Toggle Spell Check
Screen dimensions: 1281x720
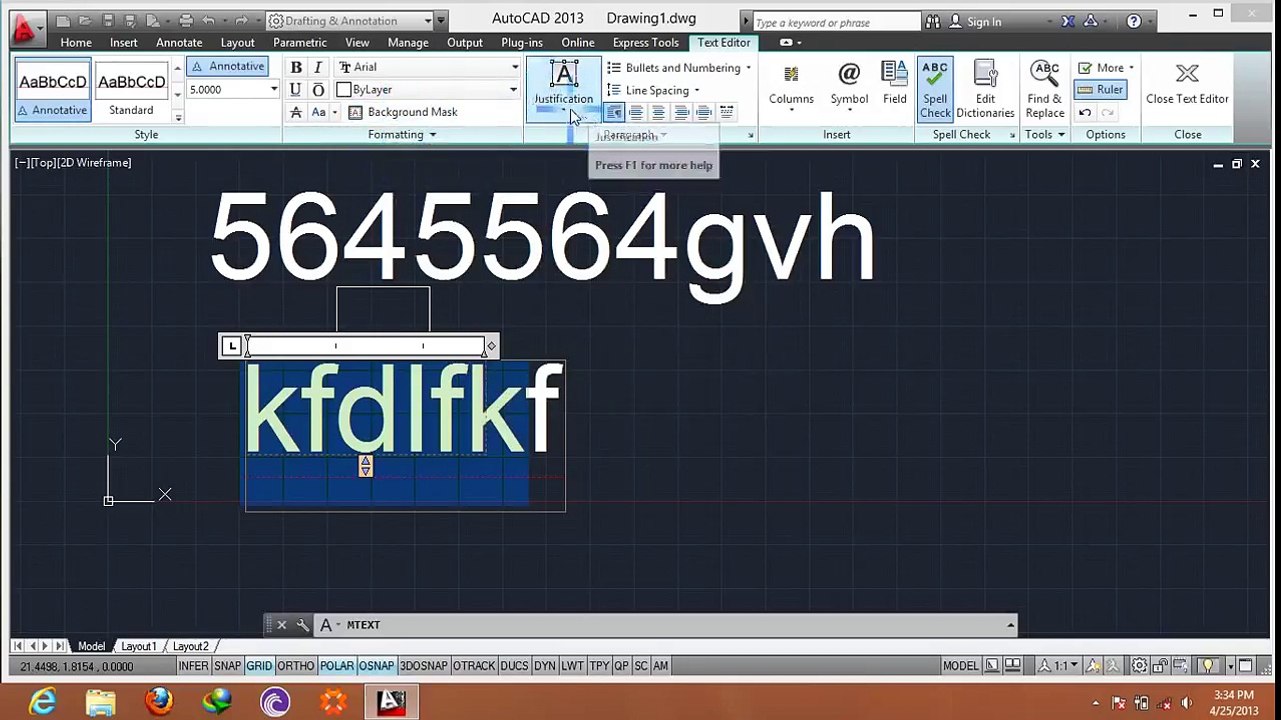click(935, 90)
